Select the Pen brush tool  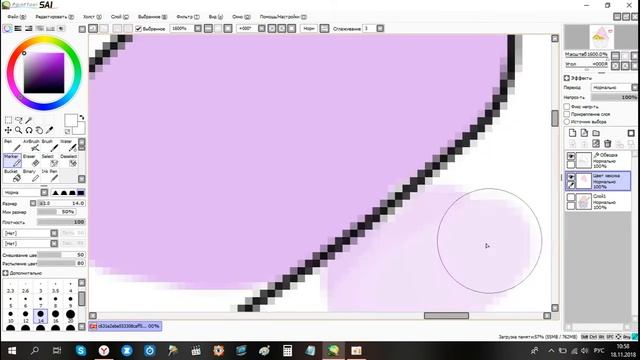[x=12, y=145]
